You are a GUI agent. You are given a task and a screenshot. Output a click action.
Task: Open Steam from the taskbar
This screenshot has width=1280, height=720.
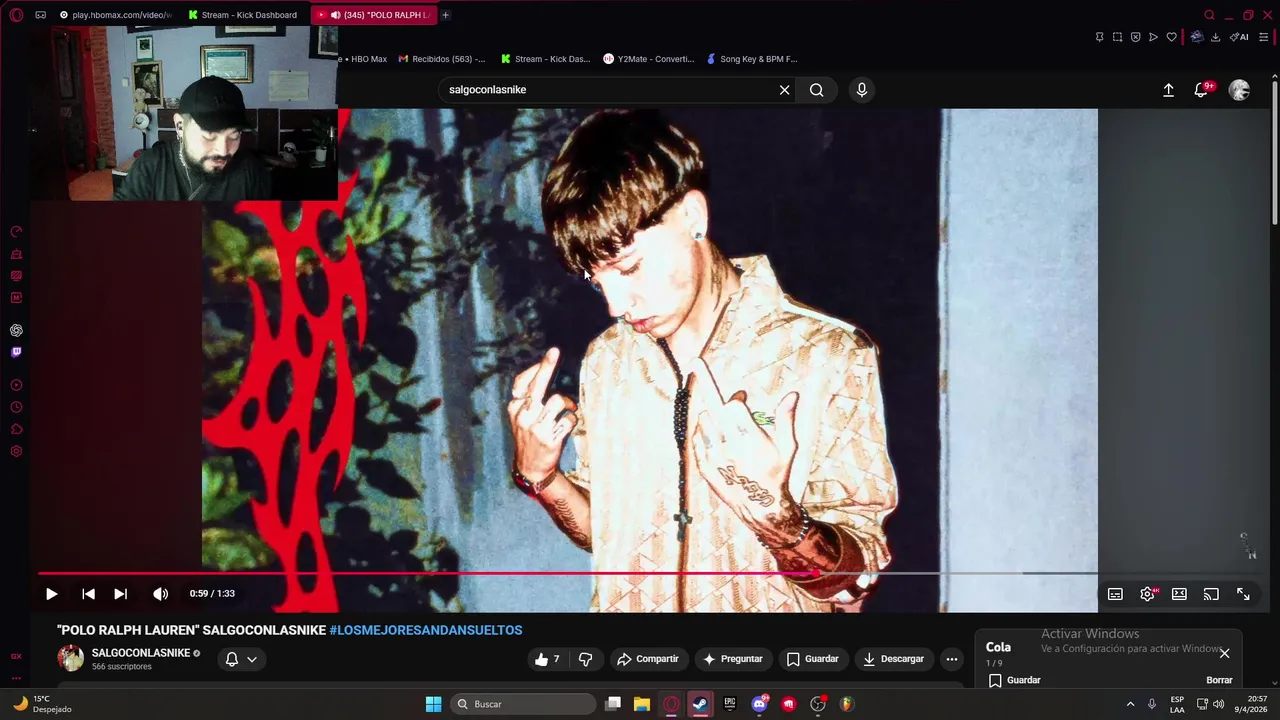point(700,704)
